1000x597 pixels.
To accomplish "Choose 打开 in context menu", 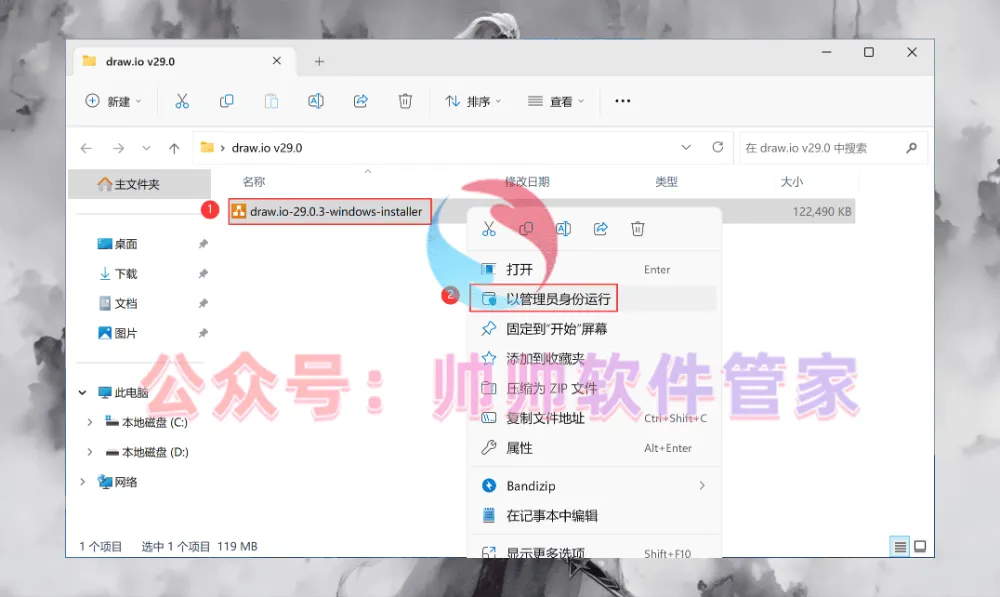I will (594, 269).
